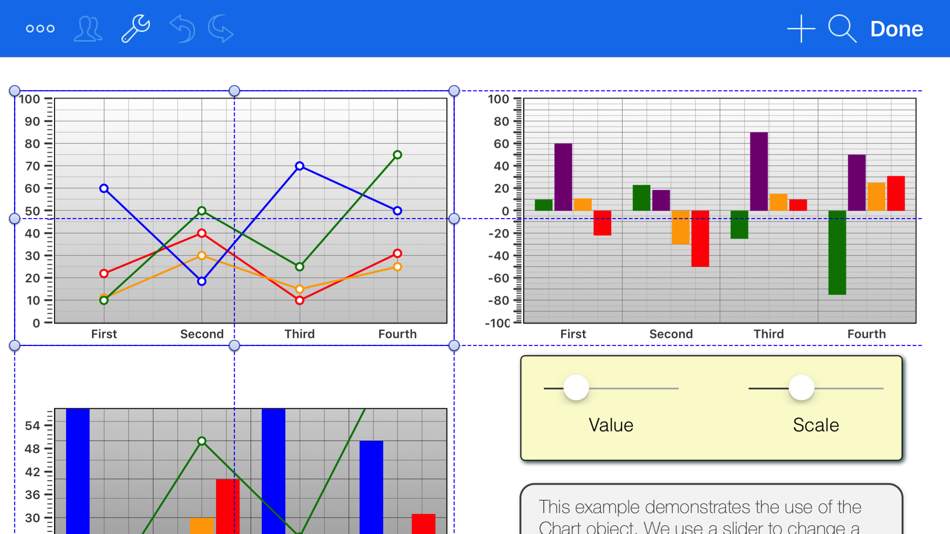Select the bottom-middle selection handle of line chart
The height and width of the screenshot is (534, 950).
coord(234,345)
